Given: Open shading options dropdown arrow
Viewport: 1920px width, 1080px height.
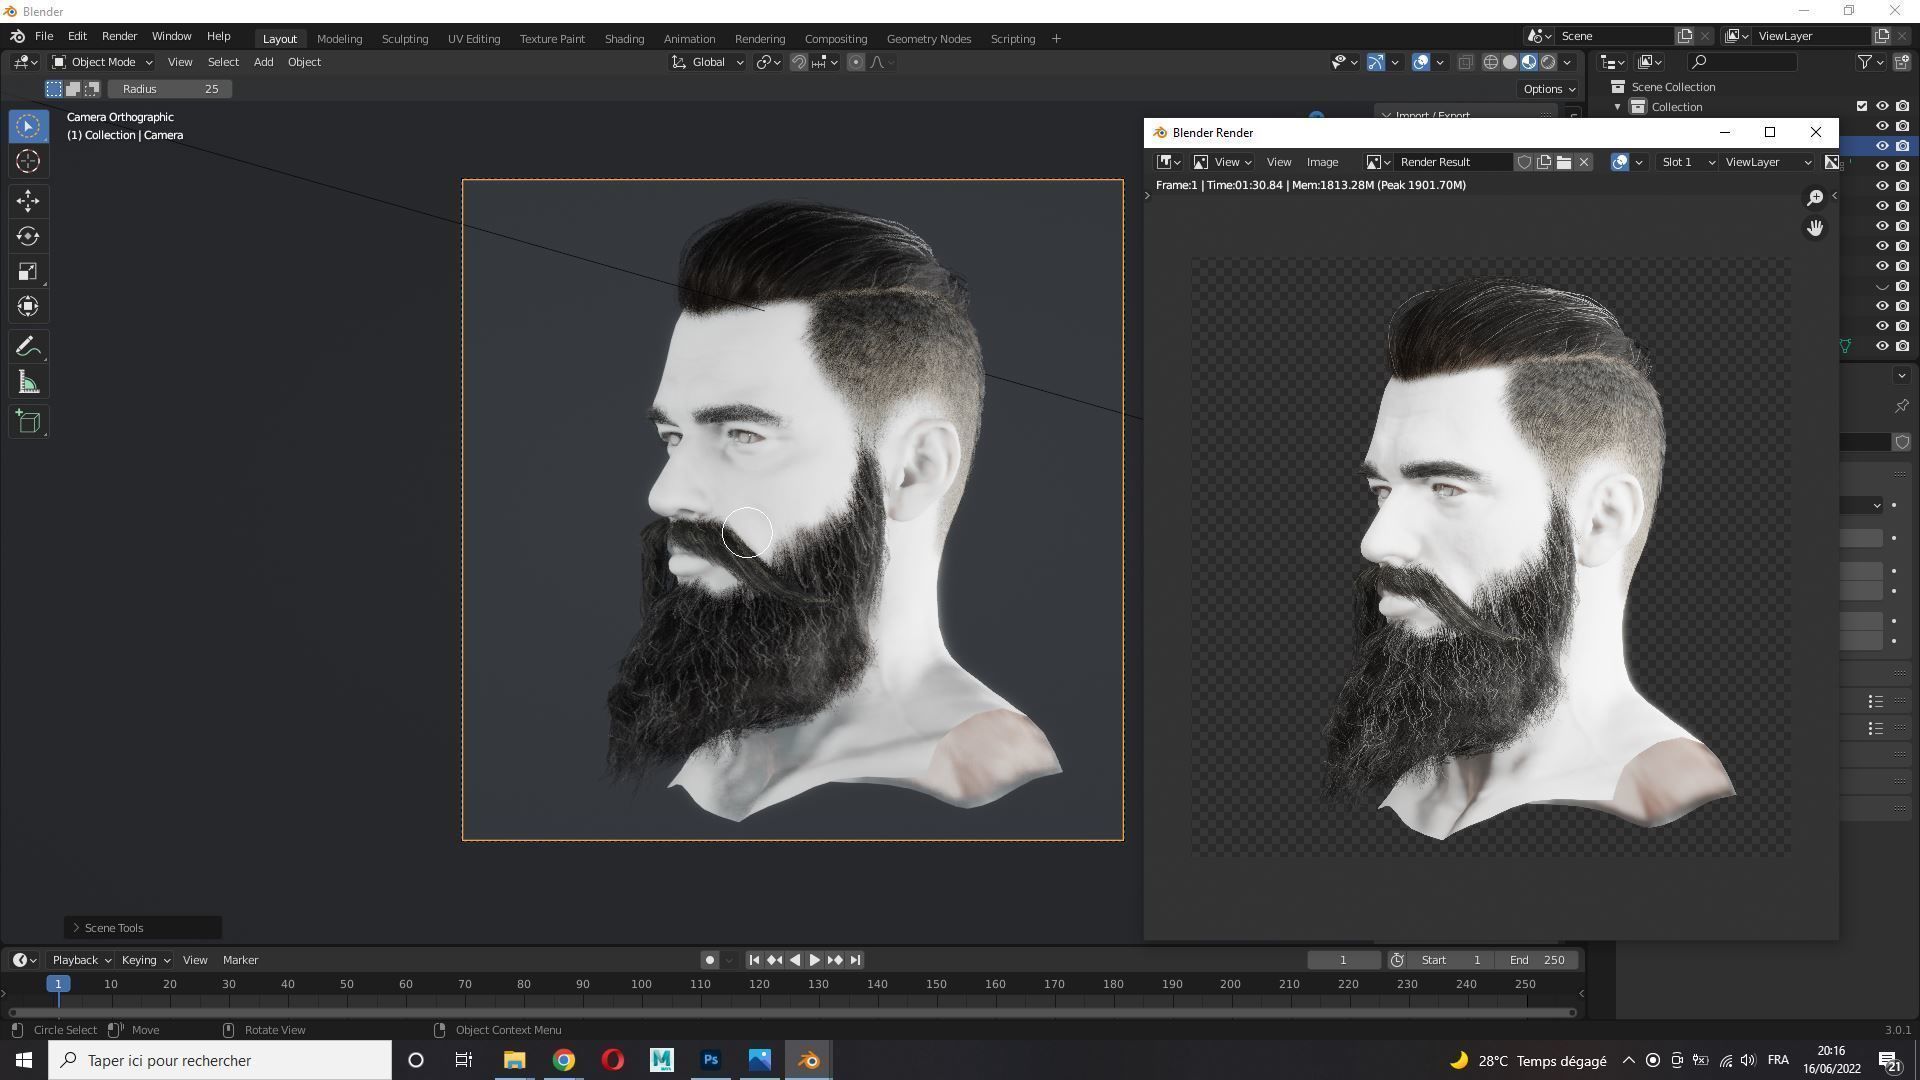Looking at the screenshot, I should click(1568, 62).
